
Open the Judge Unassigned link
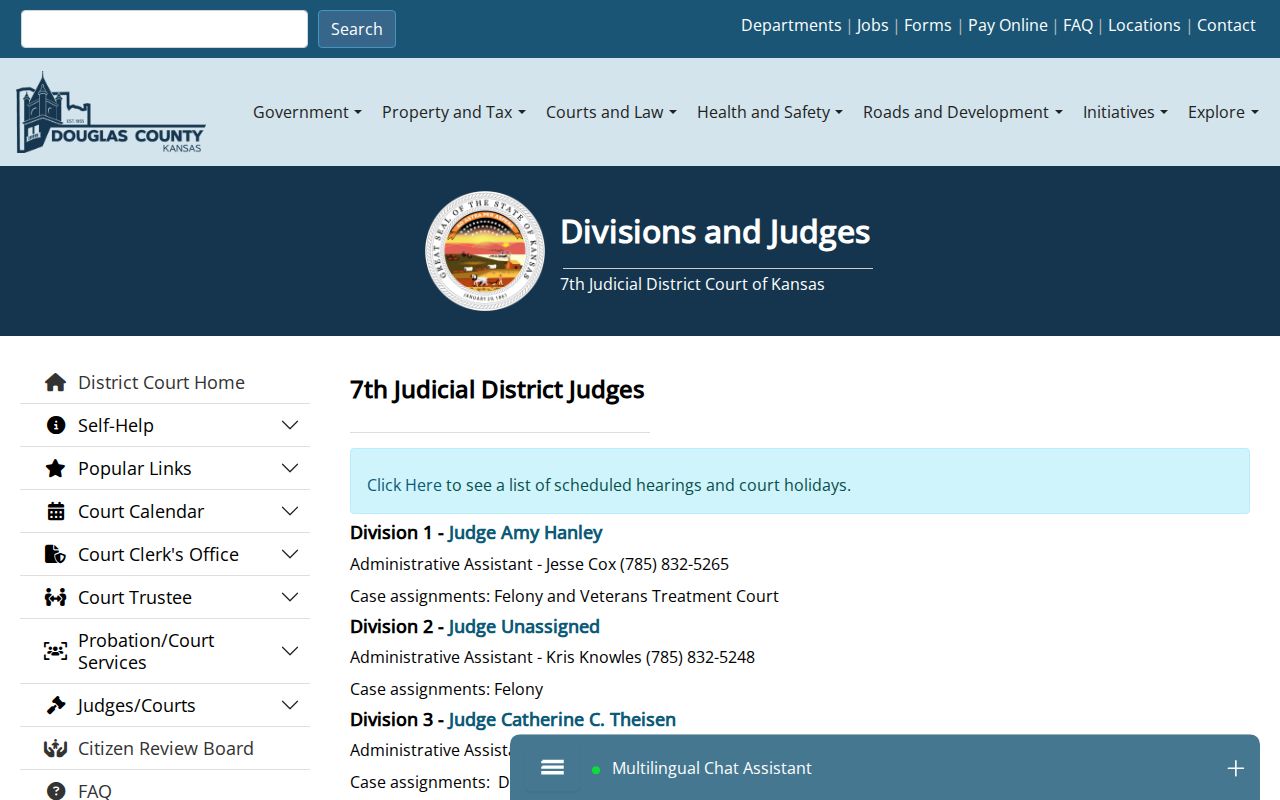(x=524, y=626)
